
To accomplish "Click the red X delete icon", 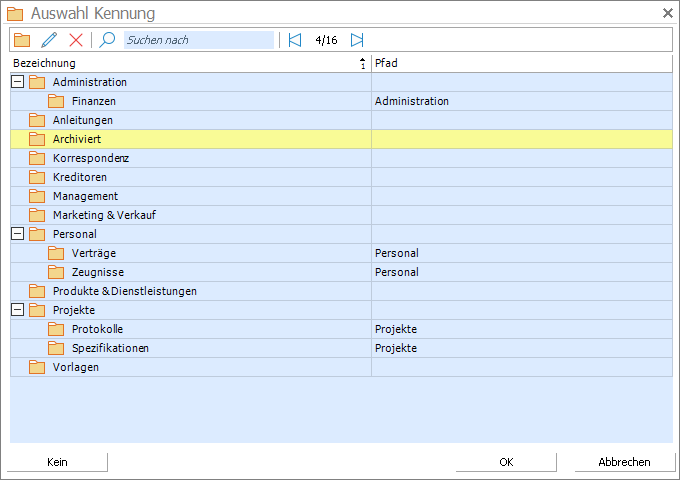I will [76, 40].
